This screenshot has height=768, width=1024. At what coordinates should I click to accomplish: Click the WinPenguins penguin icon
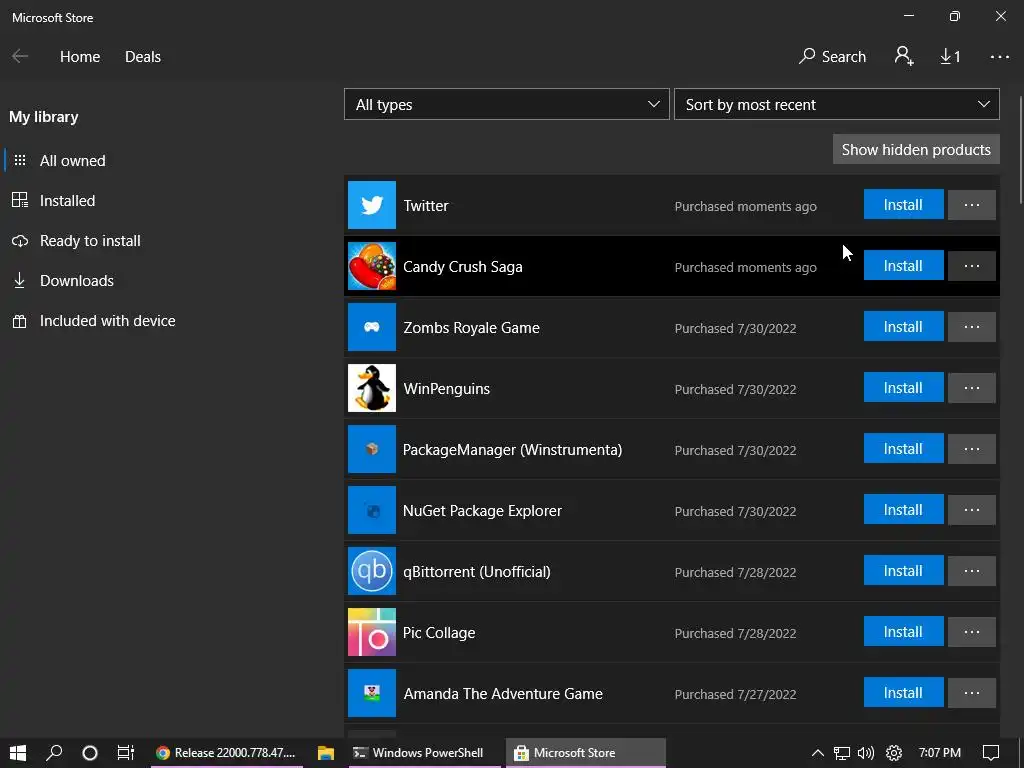click(x=372, y=388)
